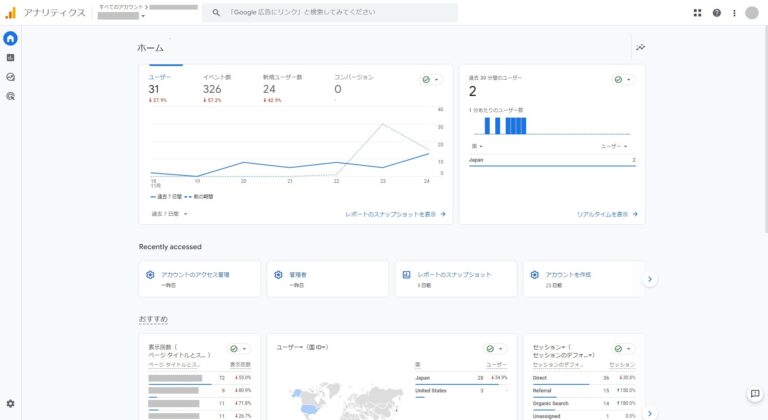Open the Google apps grid icon
The height and width of the screenshot is (420, 768).
697,13
